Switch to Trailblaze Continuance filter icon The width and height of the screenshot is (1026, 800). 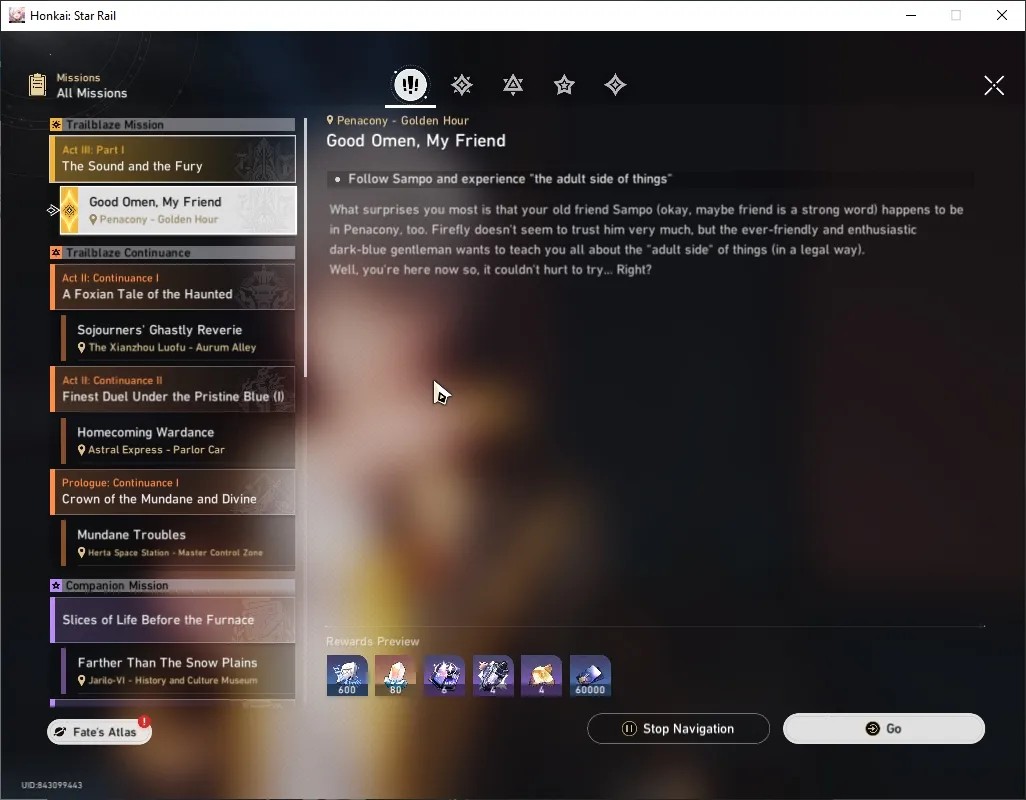(513, 84)
